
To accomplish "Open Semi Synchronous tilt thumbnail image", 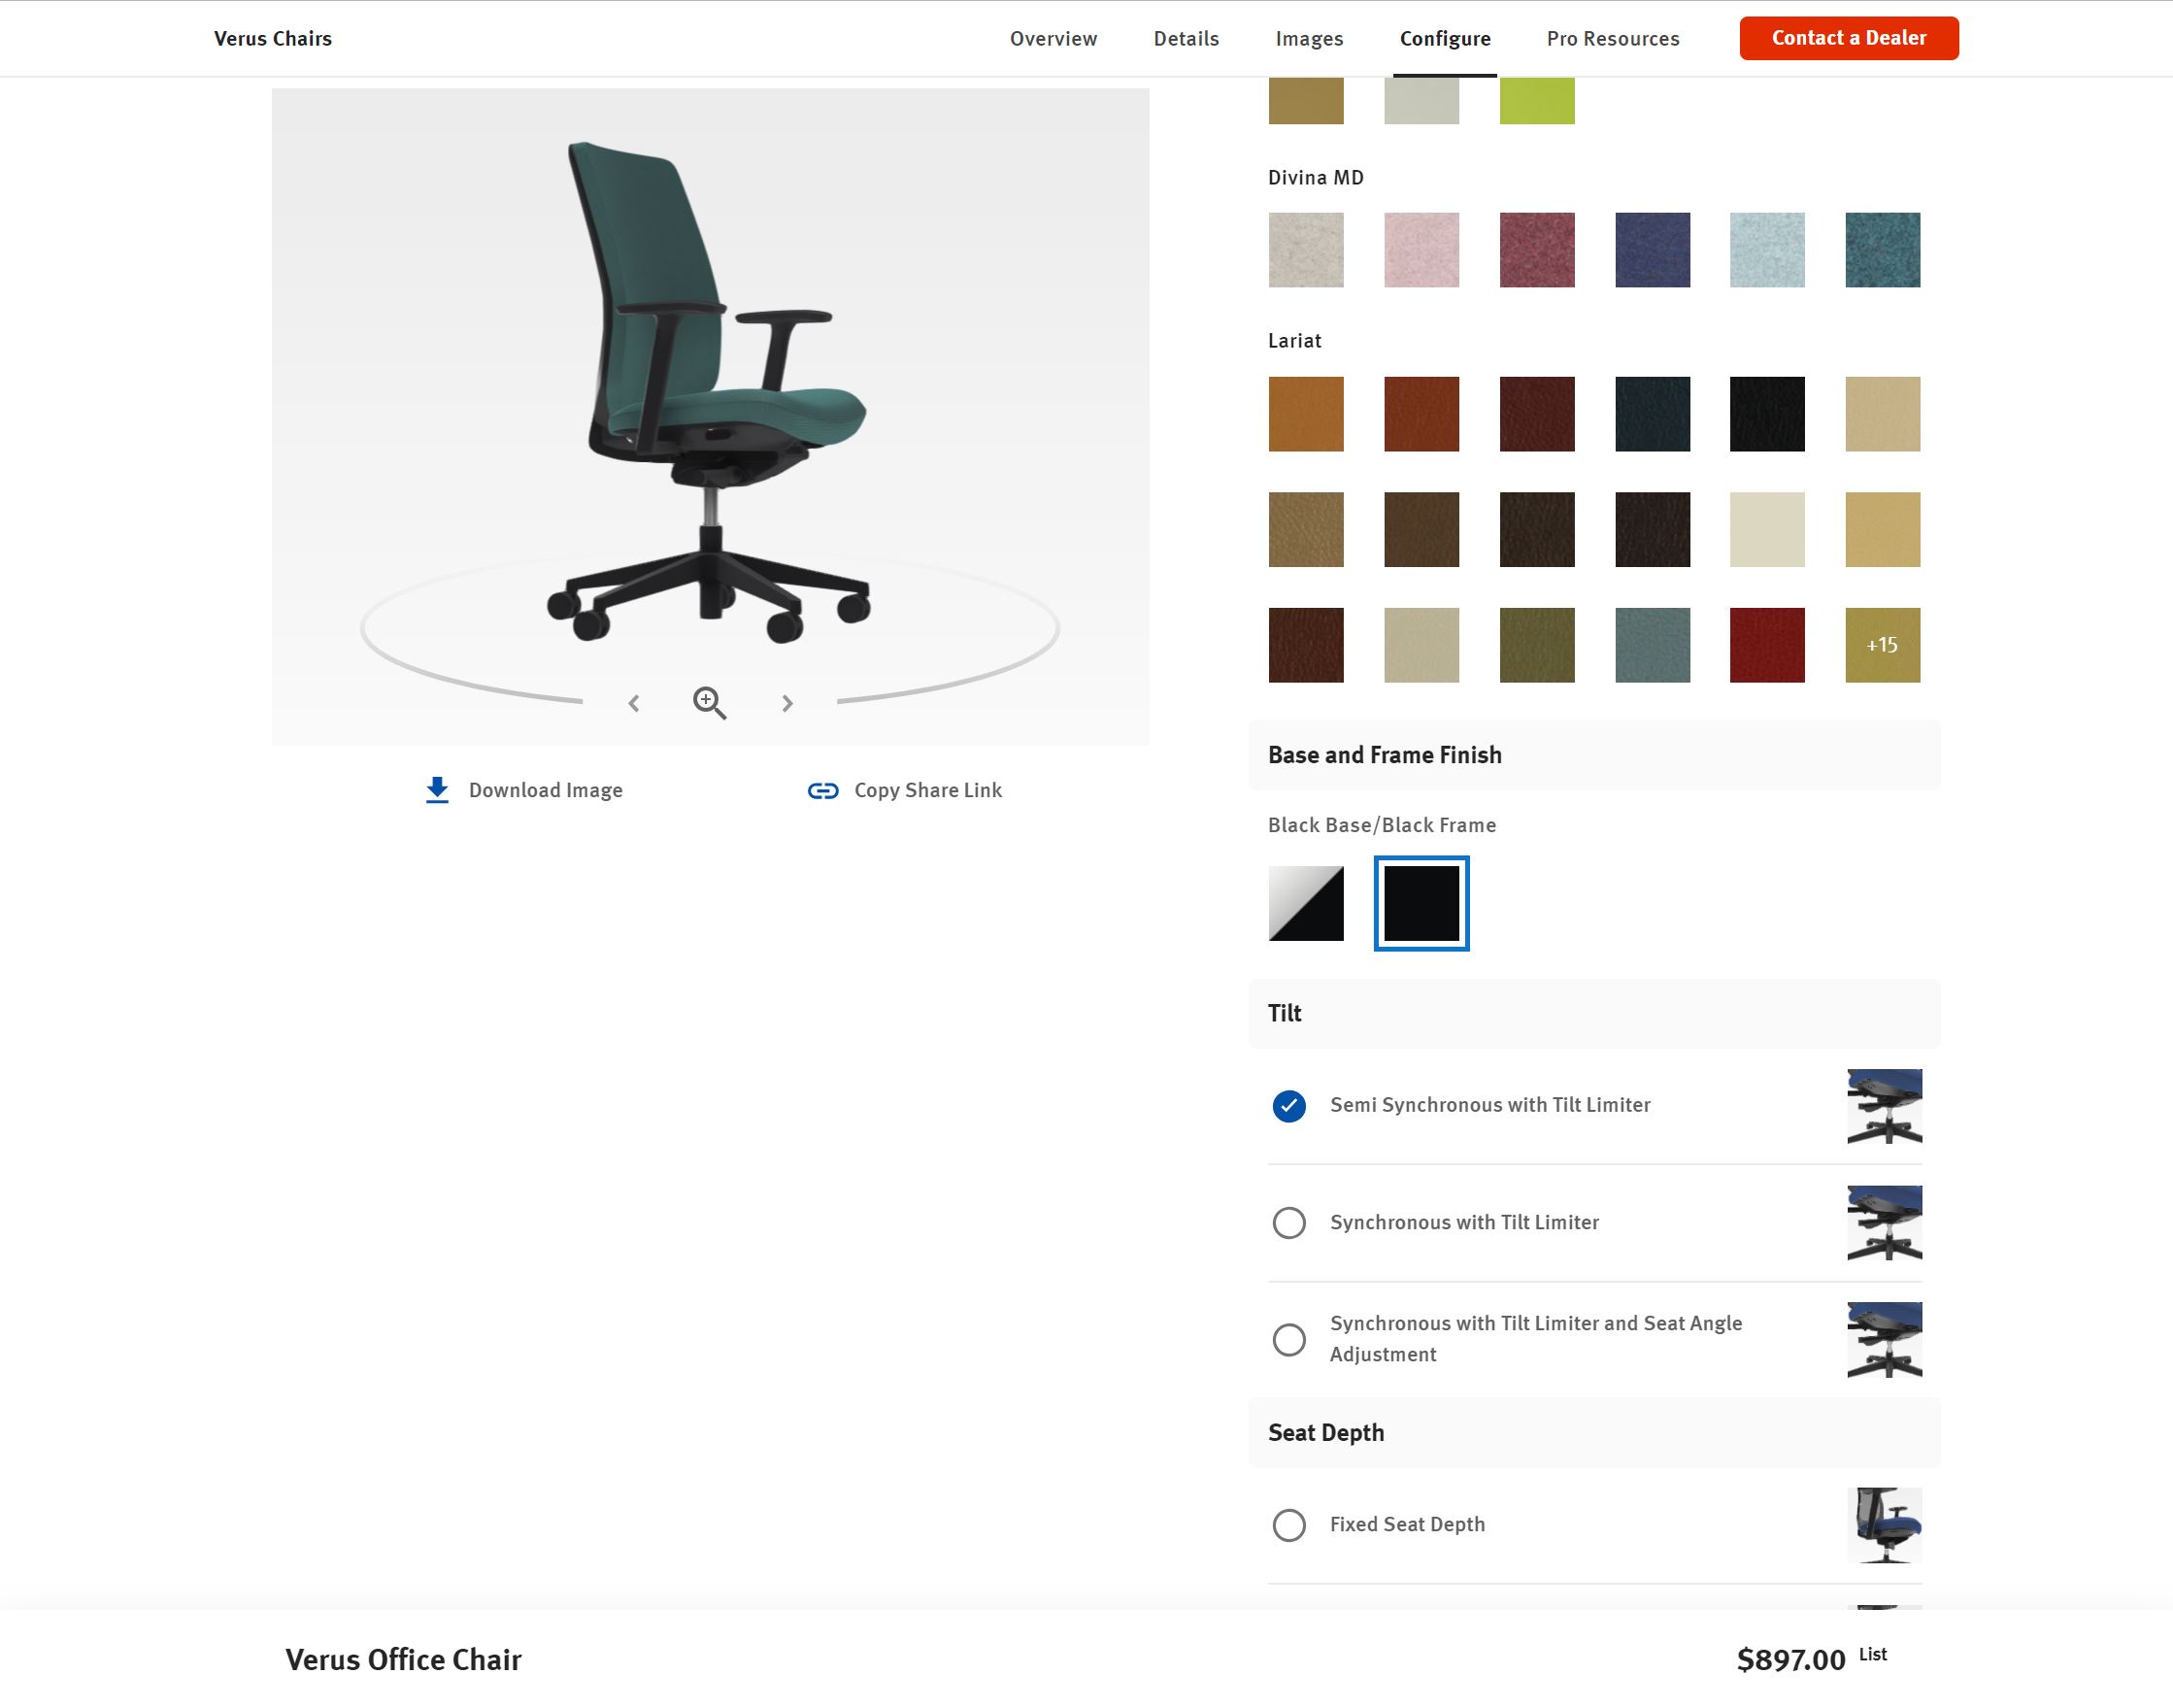I will [x=1884, y=1106].
